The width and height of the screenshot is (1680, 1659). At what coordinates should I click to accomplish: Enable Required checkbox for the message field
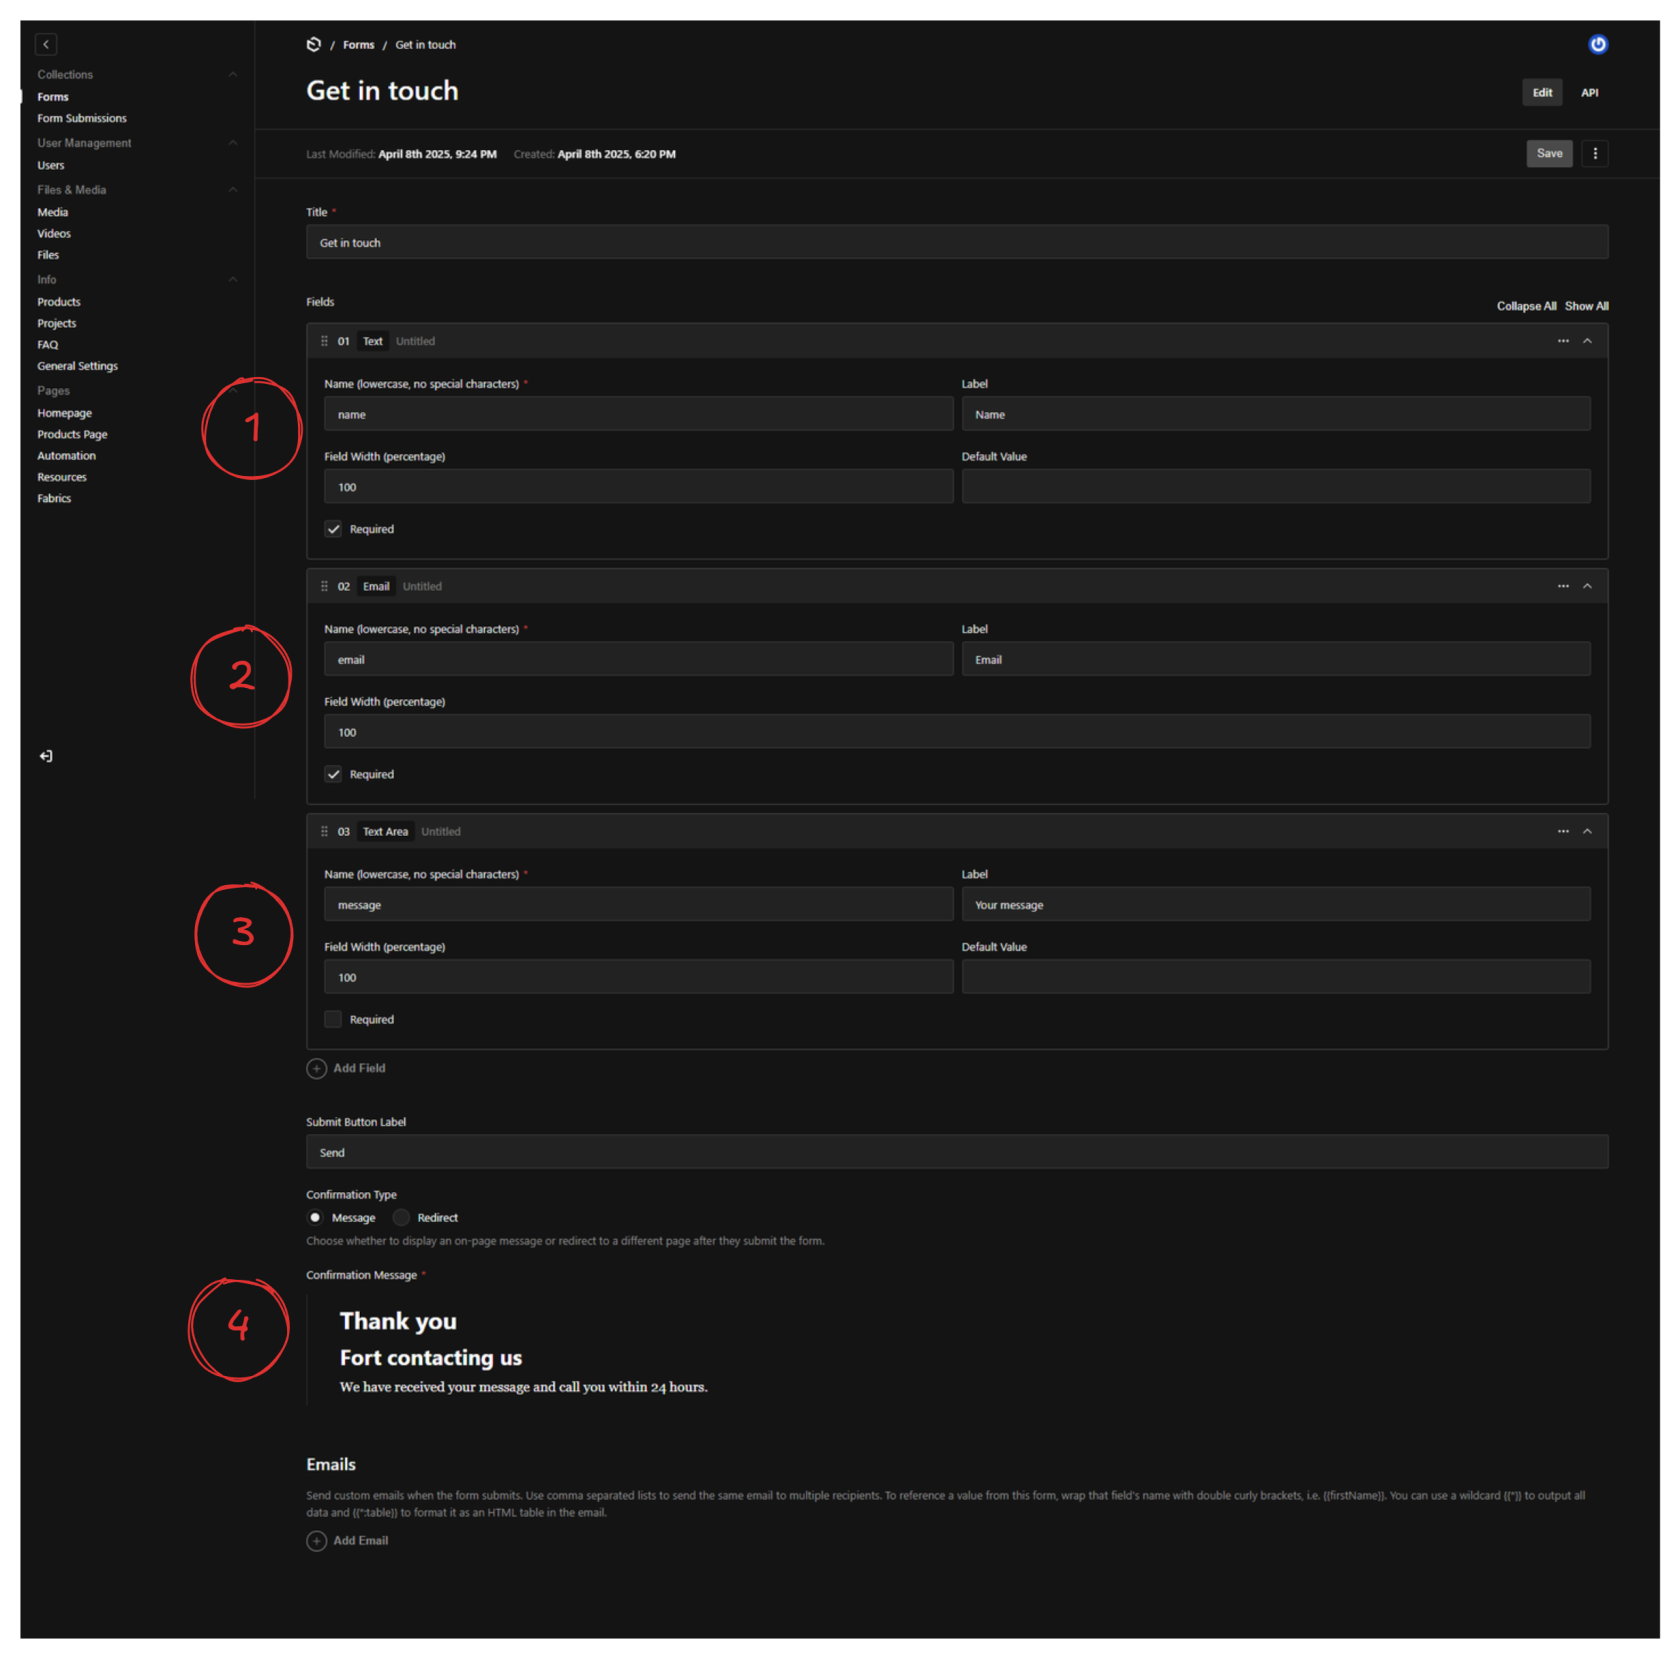coord(333,1019)
